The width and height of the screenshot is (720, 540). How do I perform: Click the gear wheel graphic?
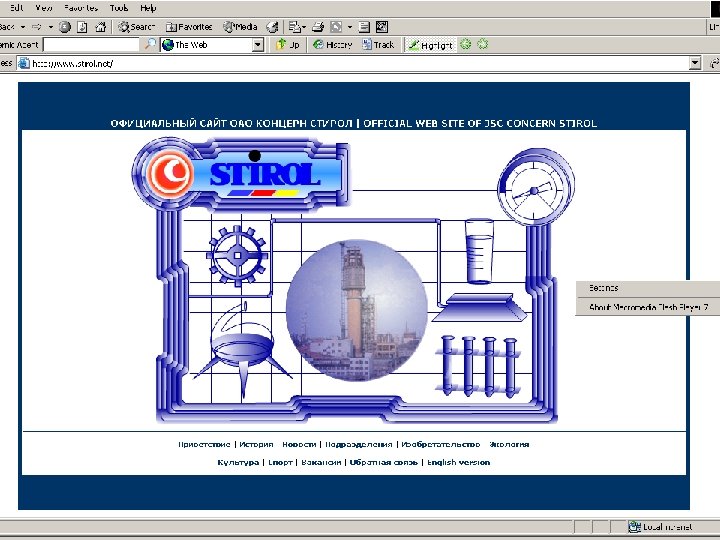pos(237,255)
